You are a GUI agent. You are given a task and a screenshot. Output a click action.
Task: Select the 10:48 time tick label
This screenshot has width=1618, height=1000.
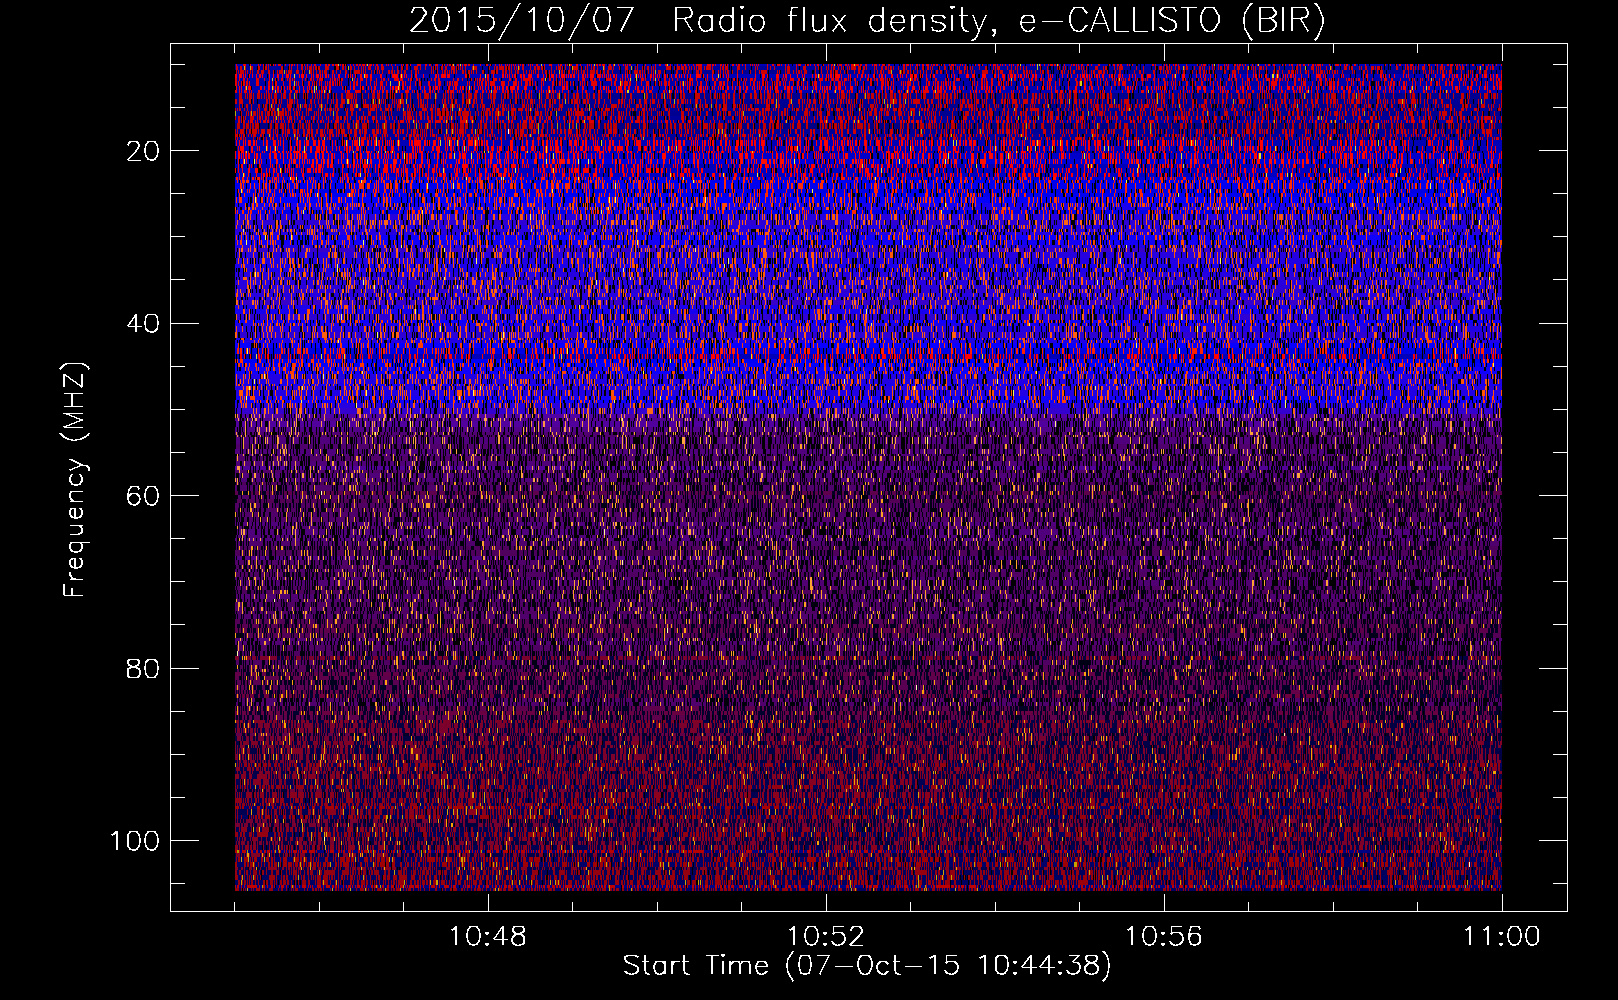coord(488,937)
